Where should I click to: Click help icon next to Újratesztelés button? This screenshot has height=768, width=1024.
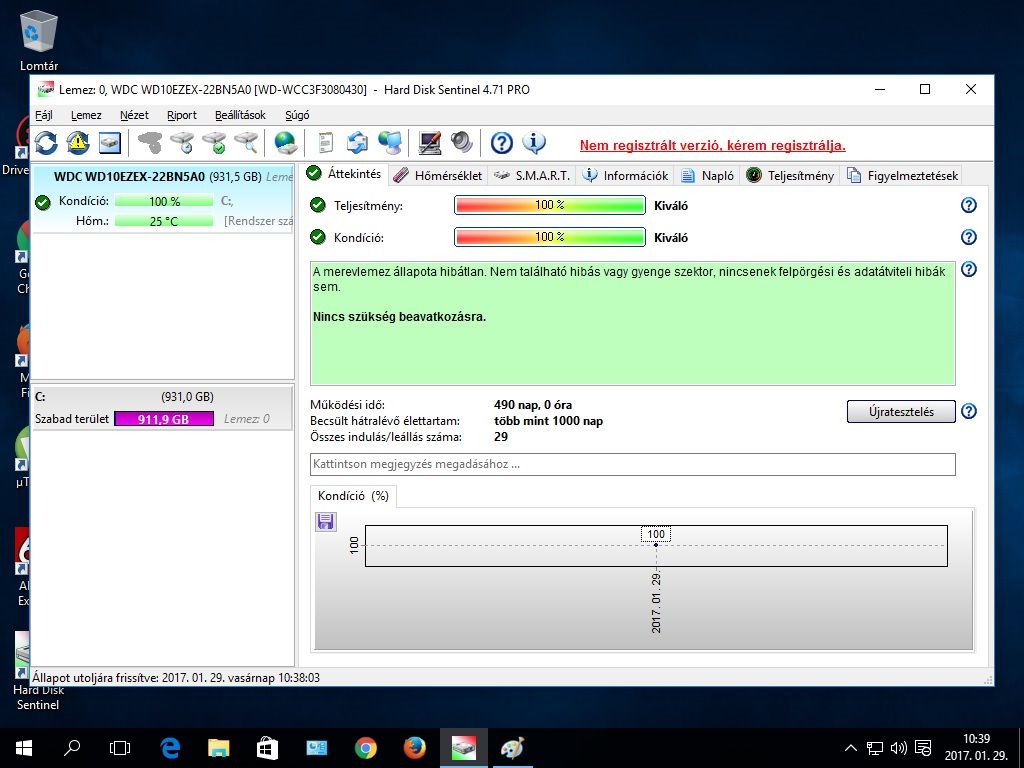[x=968, y=411]
